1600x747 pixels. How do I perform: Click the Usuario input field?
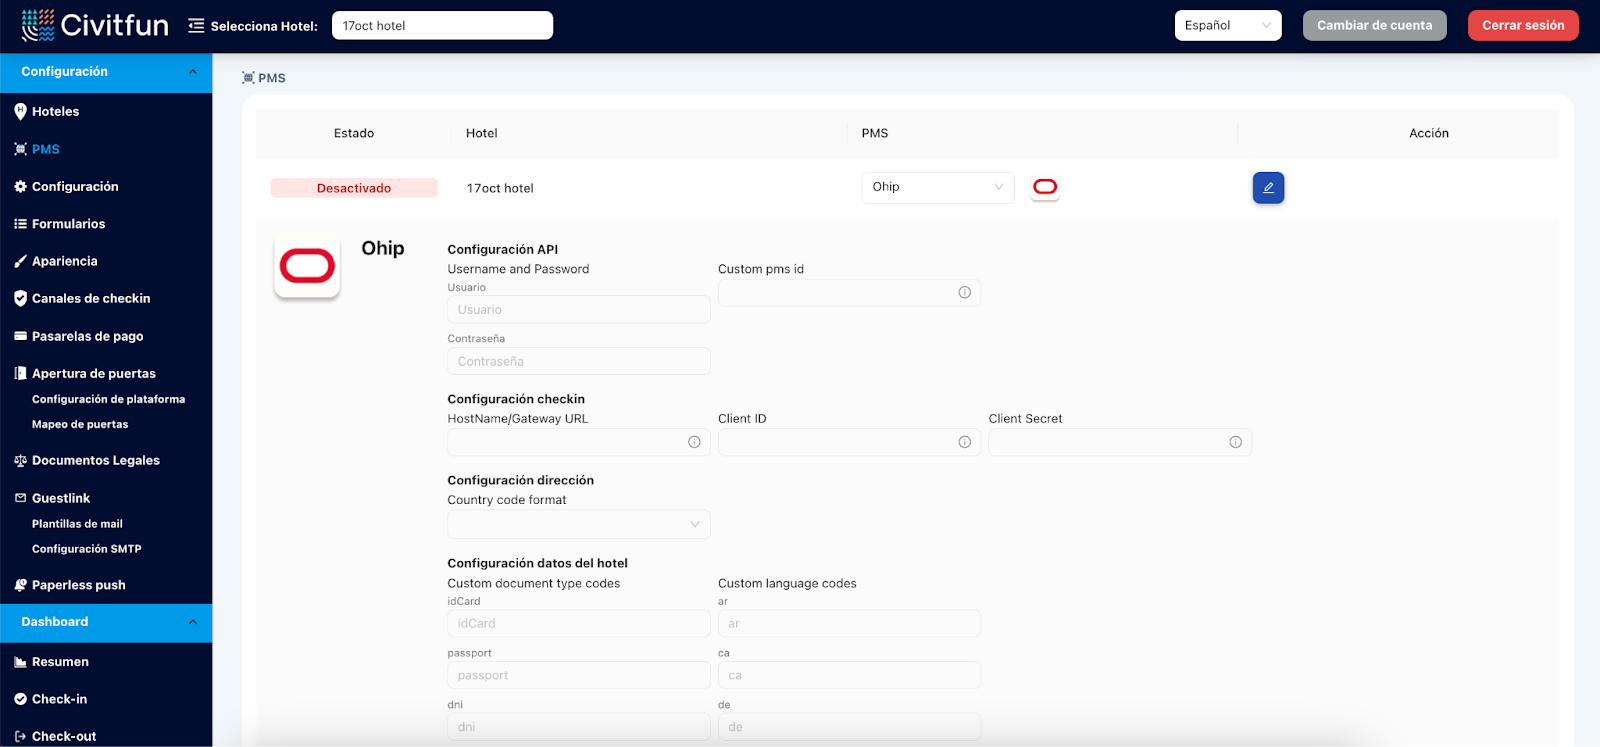coord(579,310)
